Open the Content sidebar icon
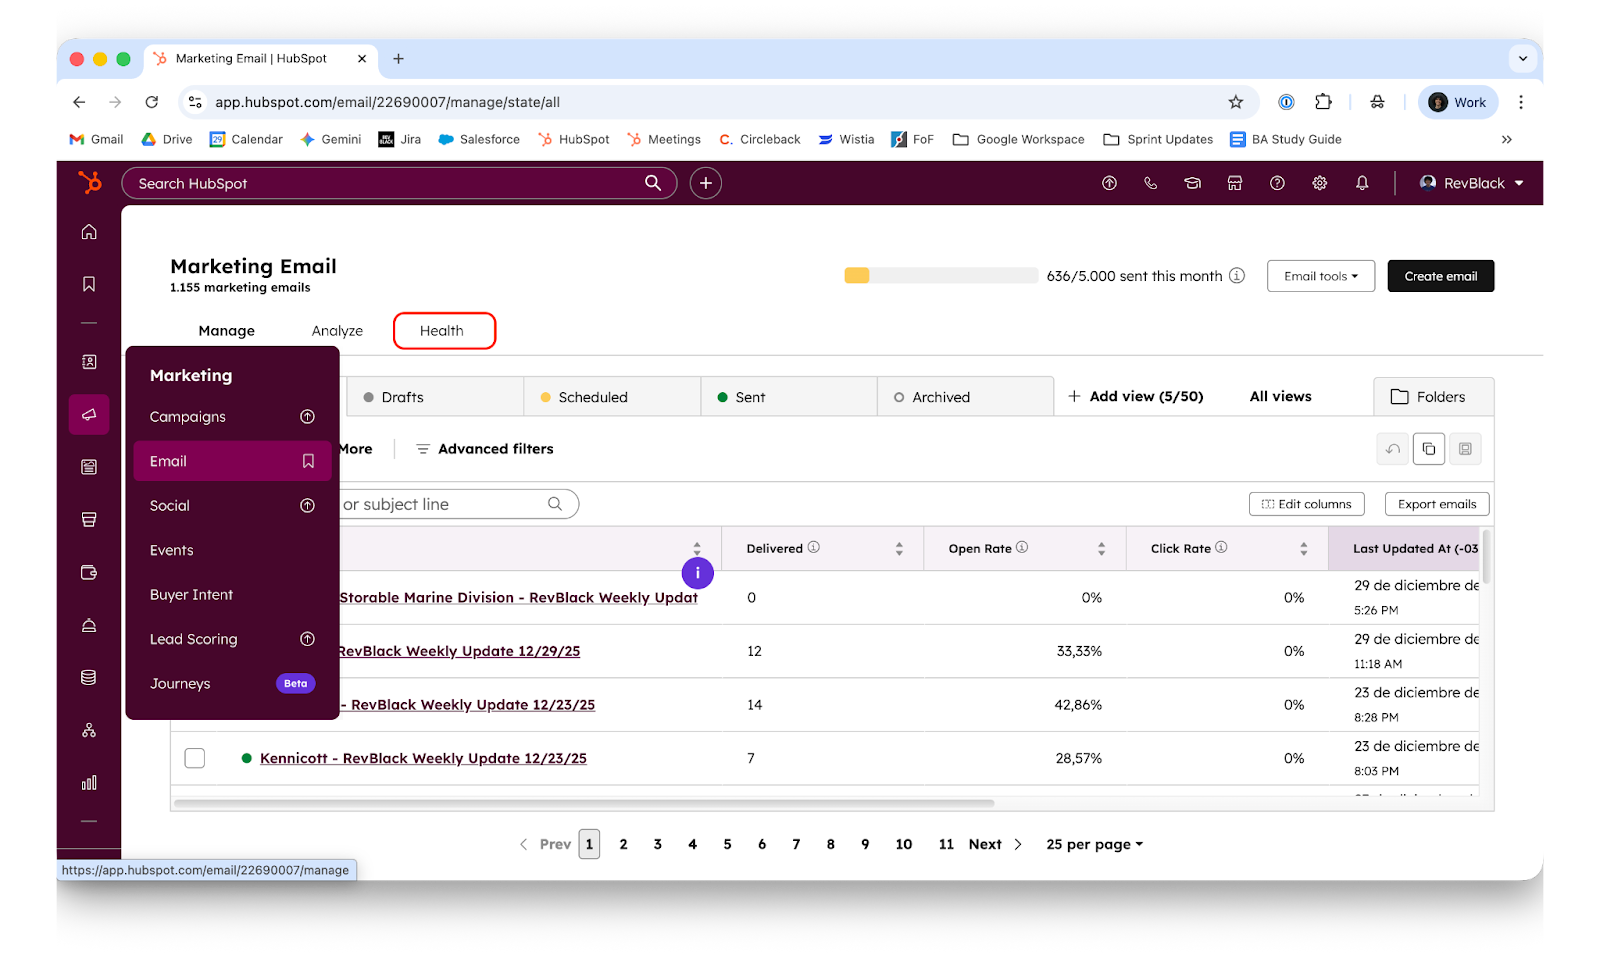Viewport: 1600px width, 955px height. (x=89, y=467)
